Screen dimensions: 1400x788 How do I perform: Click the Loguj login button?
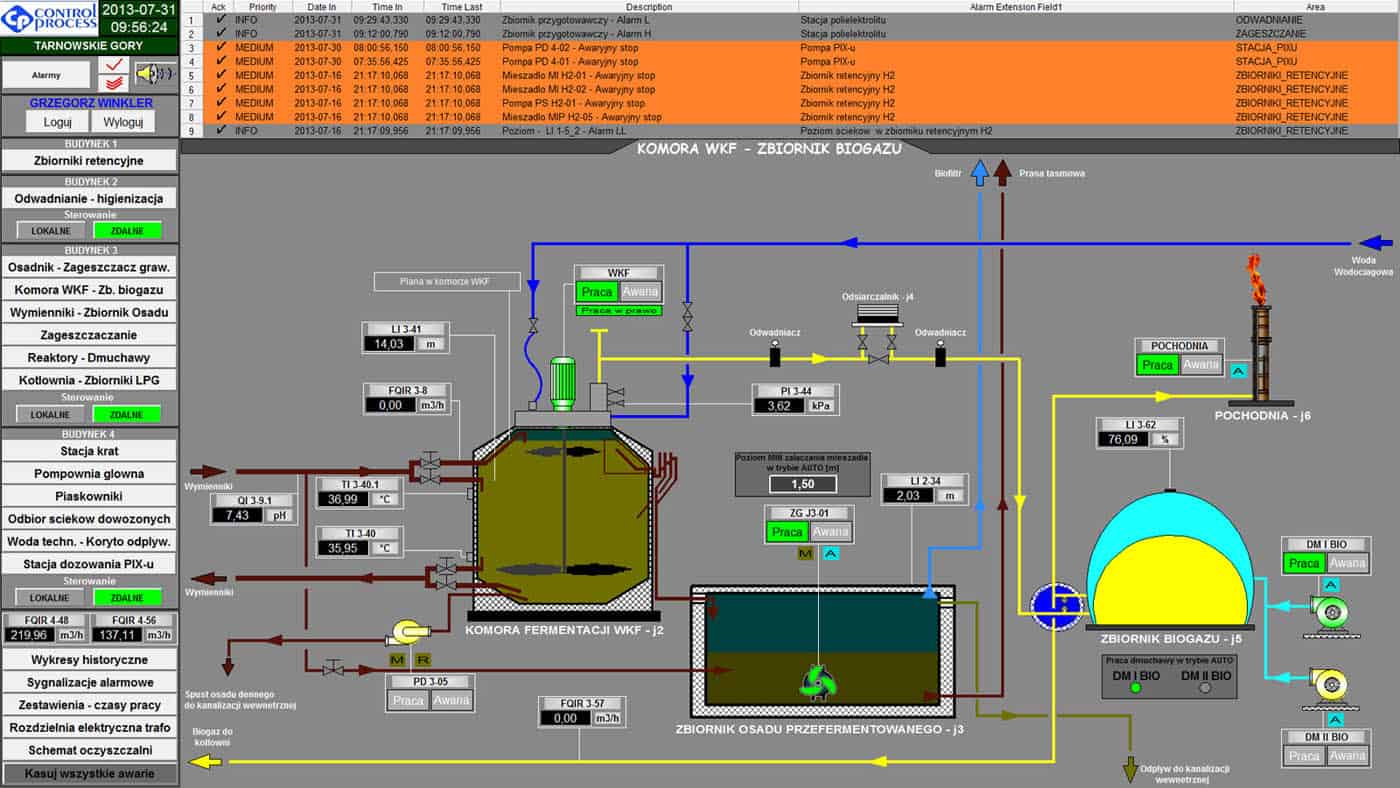pyautogui.click(x=58, y=122)
